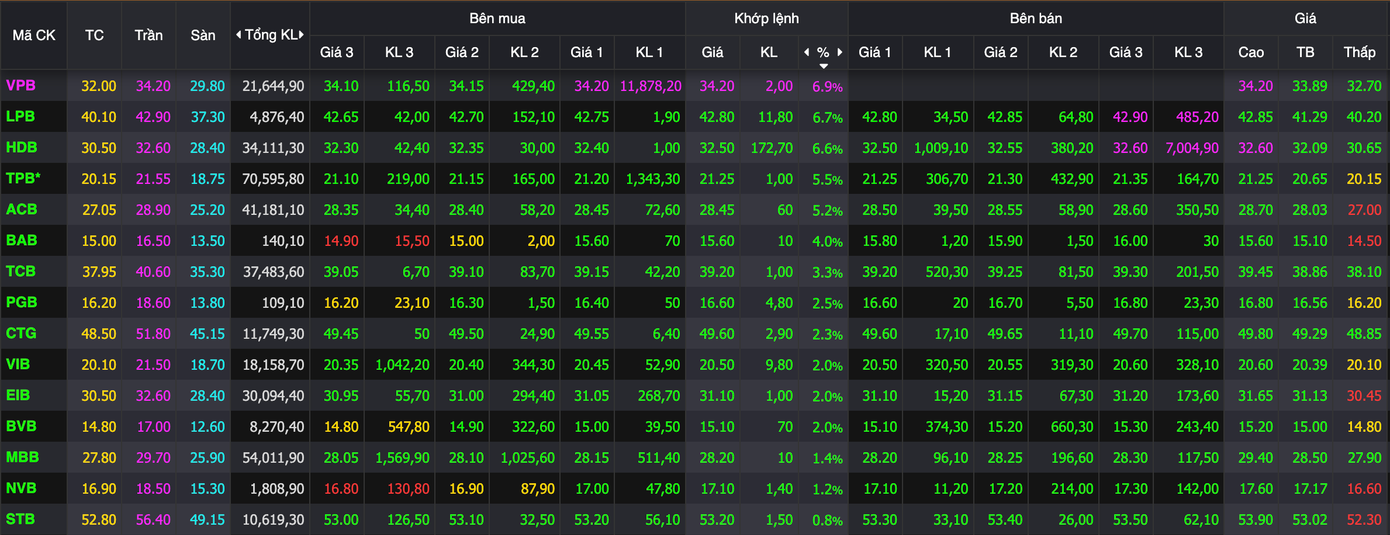Open VPB stock ticker symbol
This screenshot has width=1390, height=535.
[x=21, y=86]
